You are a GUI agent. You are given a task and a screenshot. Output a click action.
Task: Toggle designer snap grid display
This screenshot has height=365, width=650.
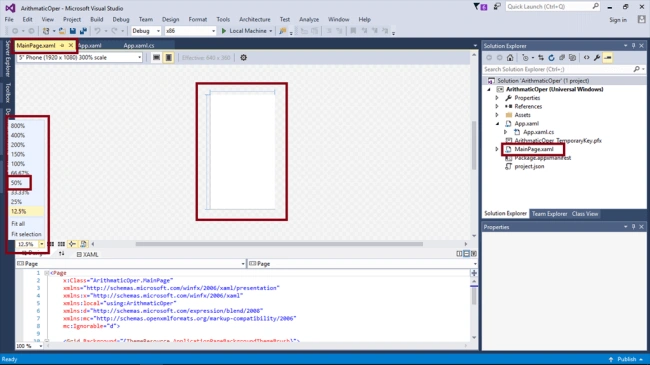tap(51, 244)
